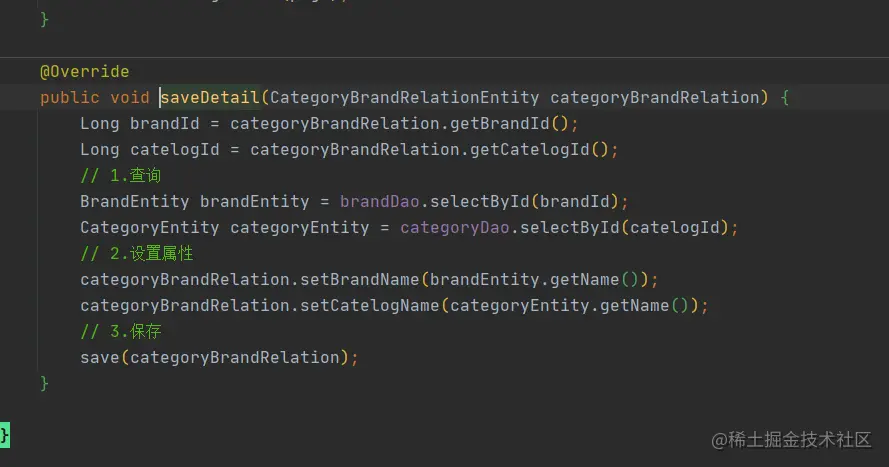Click the comment '// 2.设置属性'
The width and height of the screenshot is (889, 467).
[137, 253]
